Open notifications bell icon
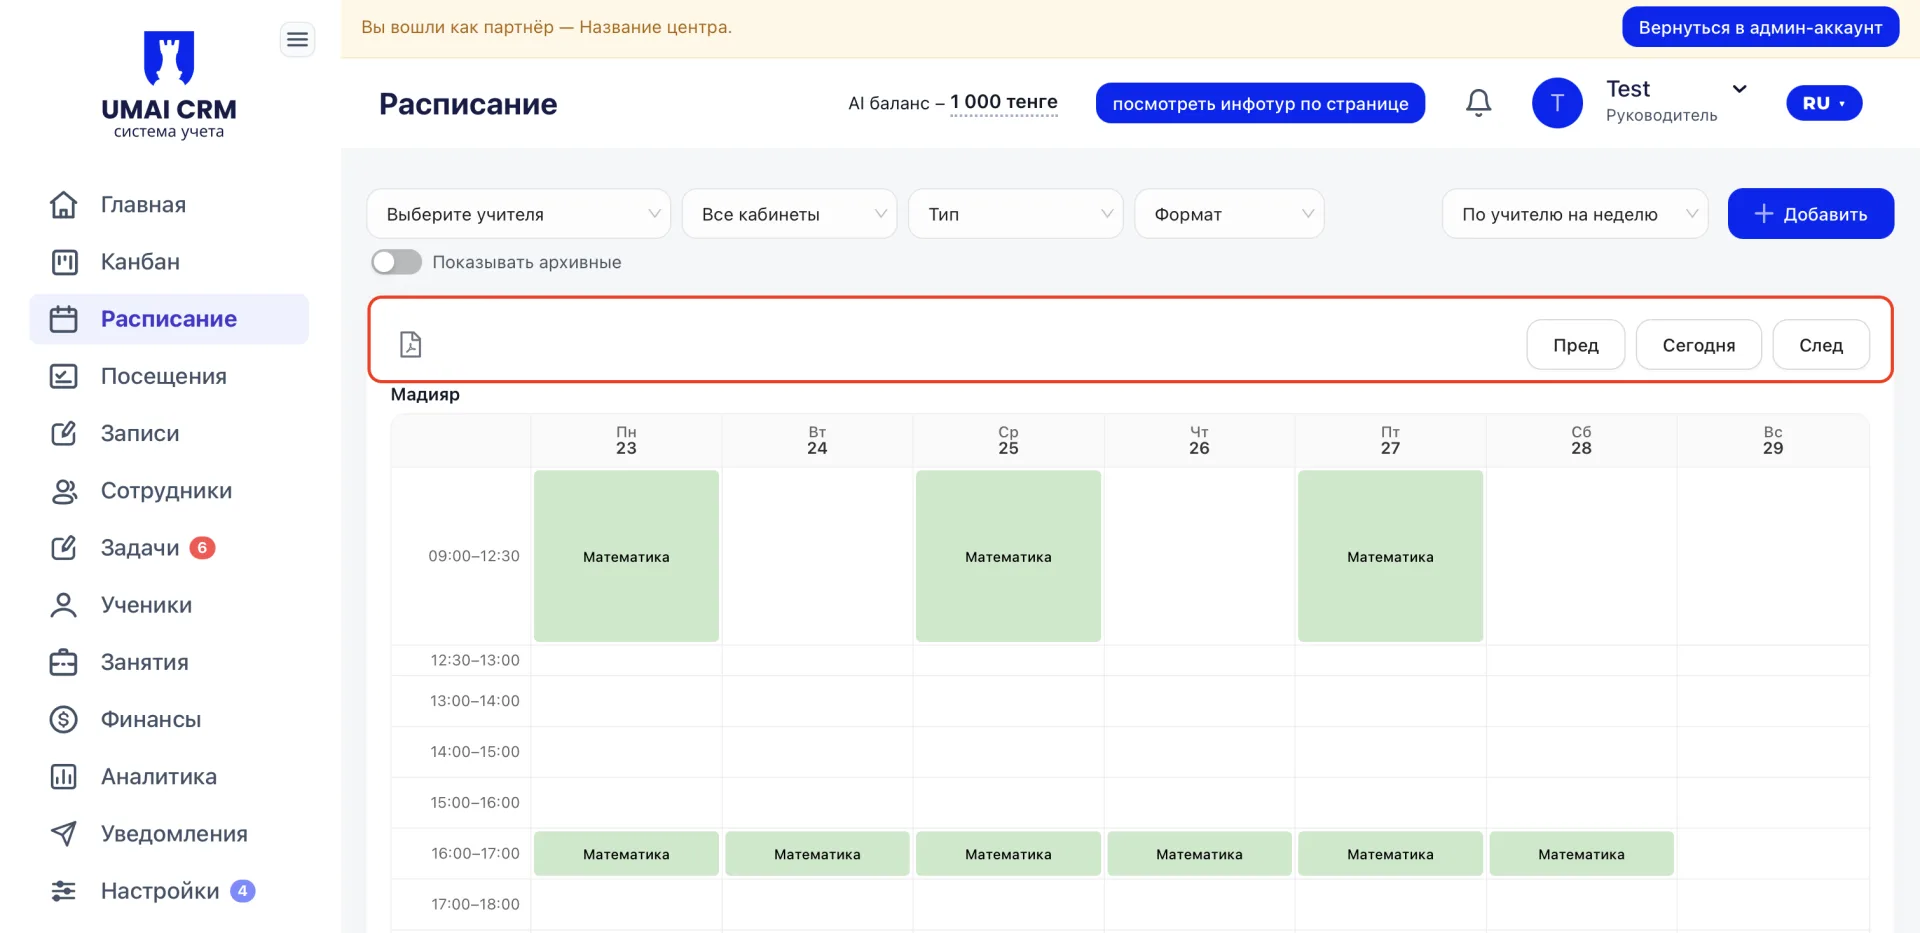This screenshot has height=933, width=1920. pos(1479,103)
